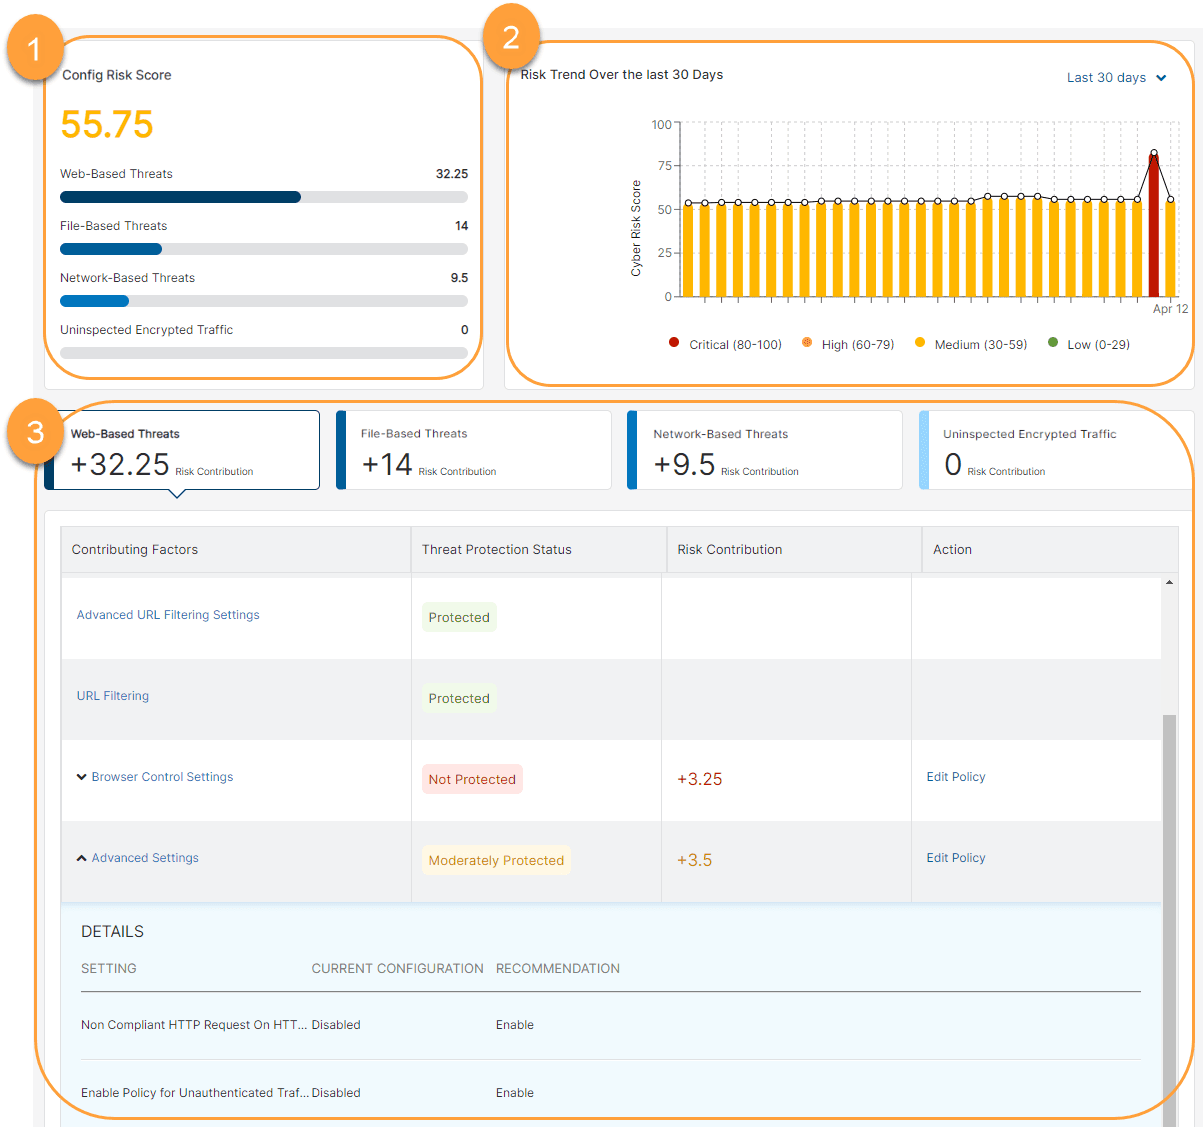
Task: Select the Web-Based Threats tab
Action: coord(186,450)
